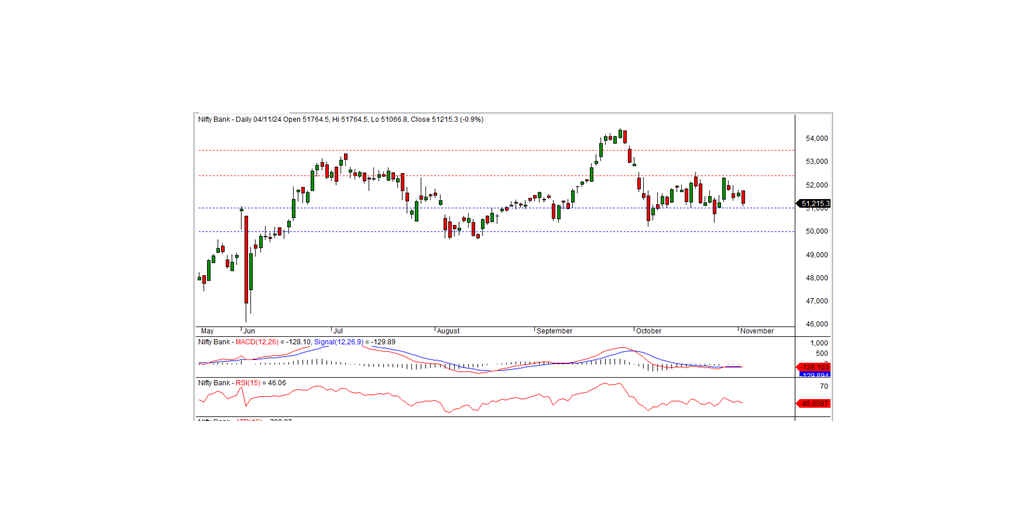Click the red MACD value tag on right axis
Viewport: 1021px width, 526px height.
812,366
